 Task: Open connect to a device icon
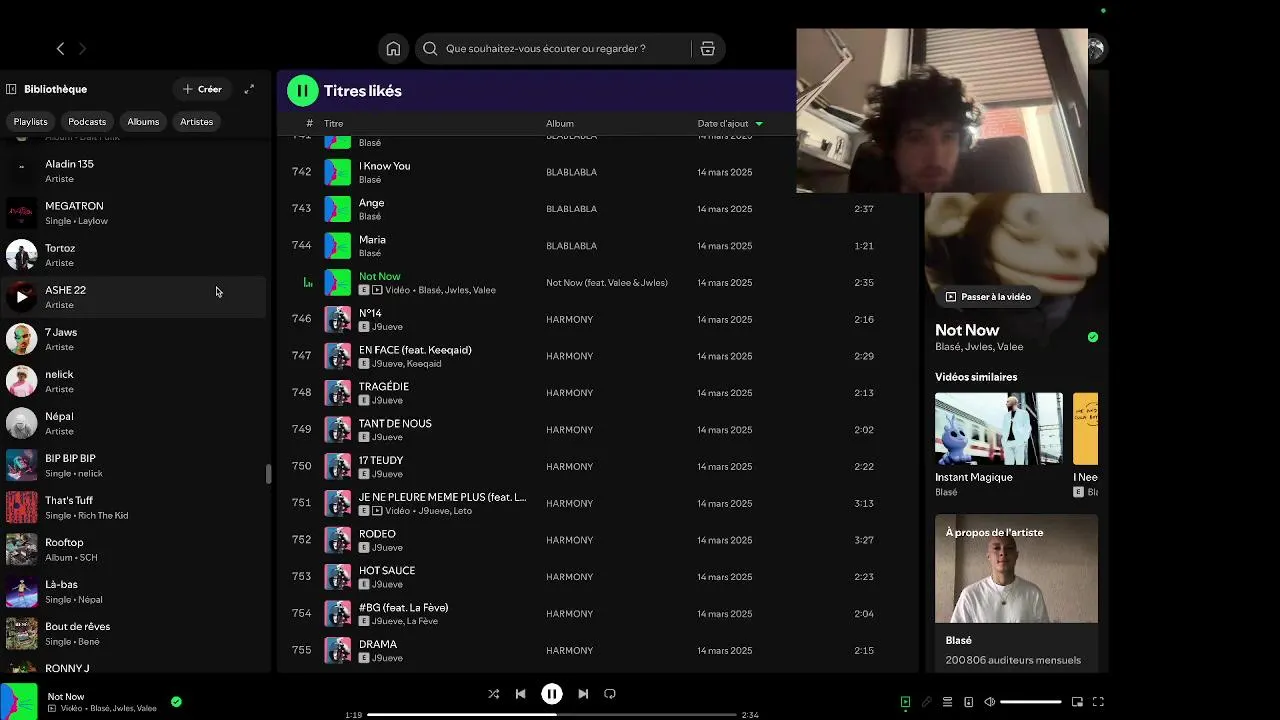click(x=968, y=702)
